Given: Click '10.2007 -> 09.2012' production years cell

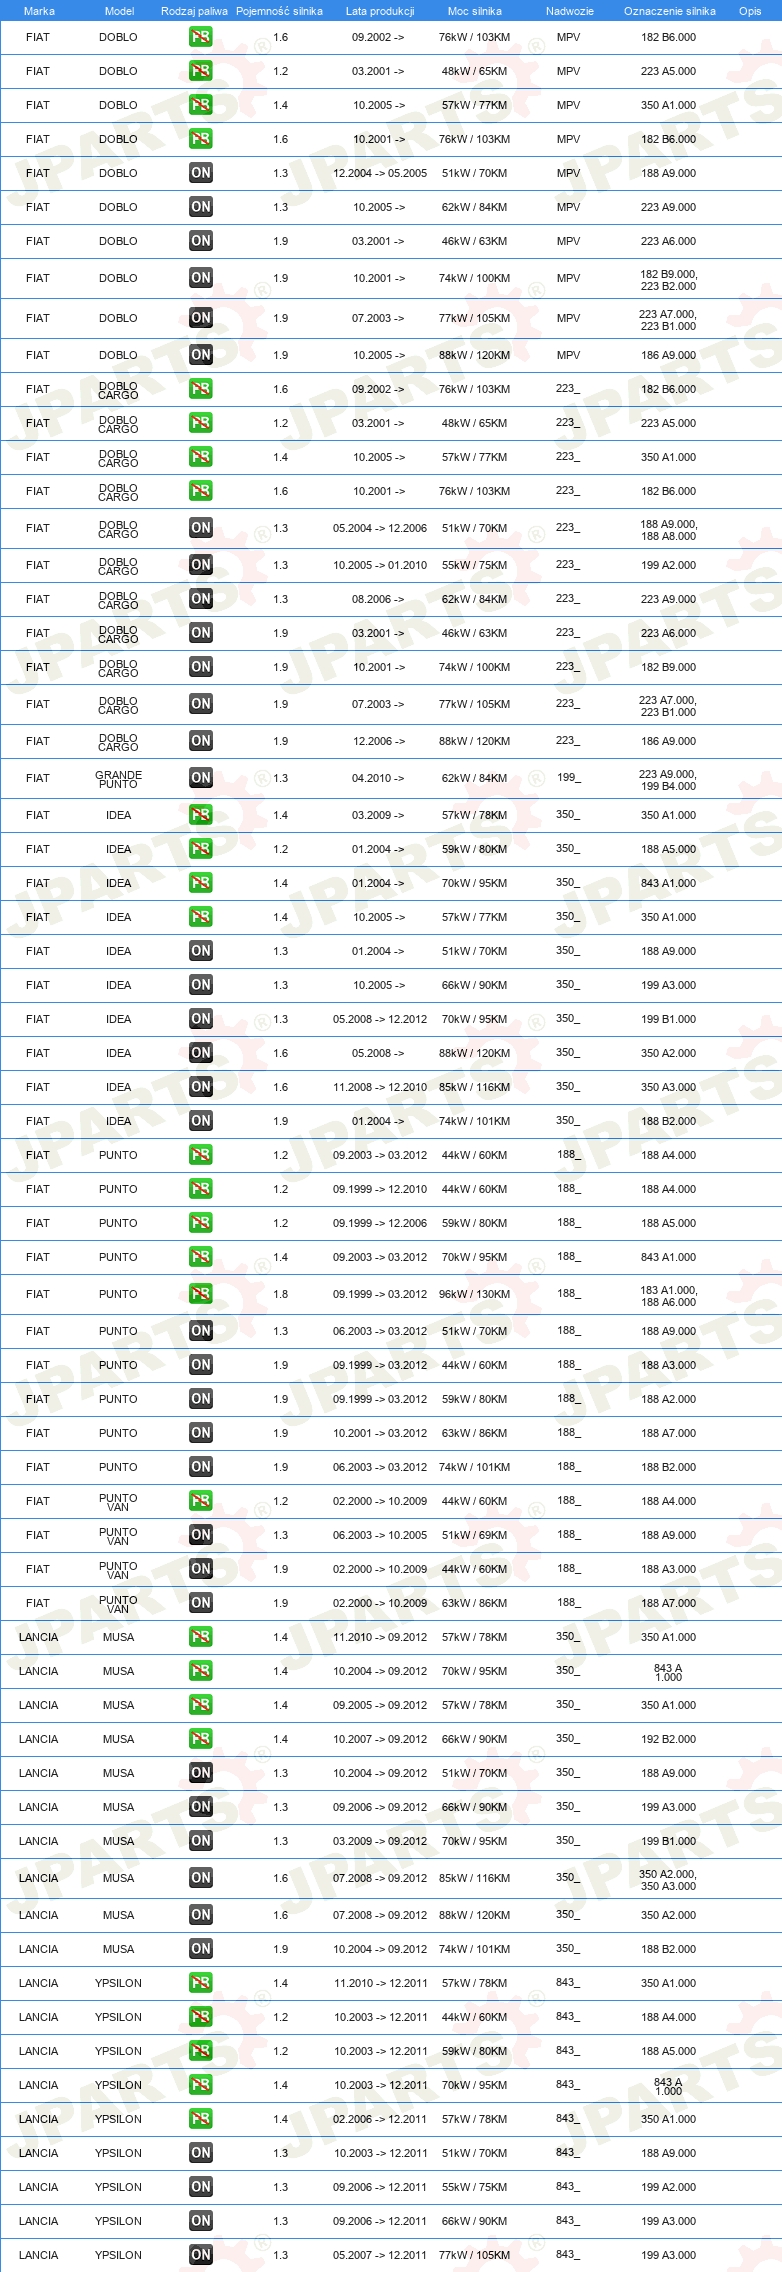Looking at the screenshot, I should click(380, 1739).
